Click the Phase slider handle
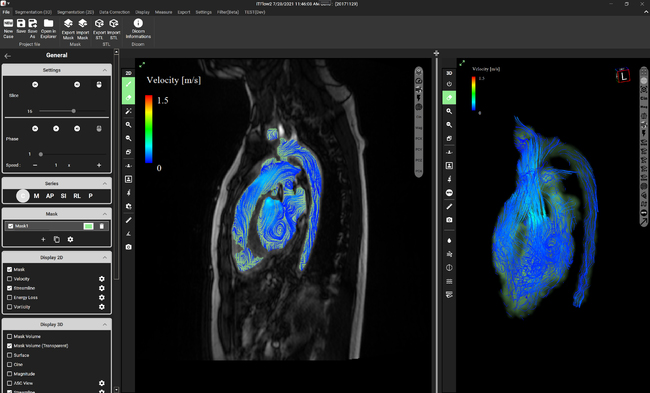This screenshot has width=650, height=393. click(x=41, y=154)
